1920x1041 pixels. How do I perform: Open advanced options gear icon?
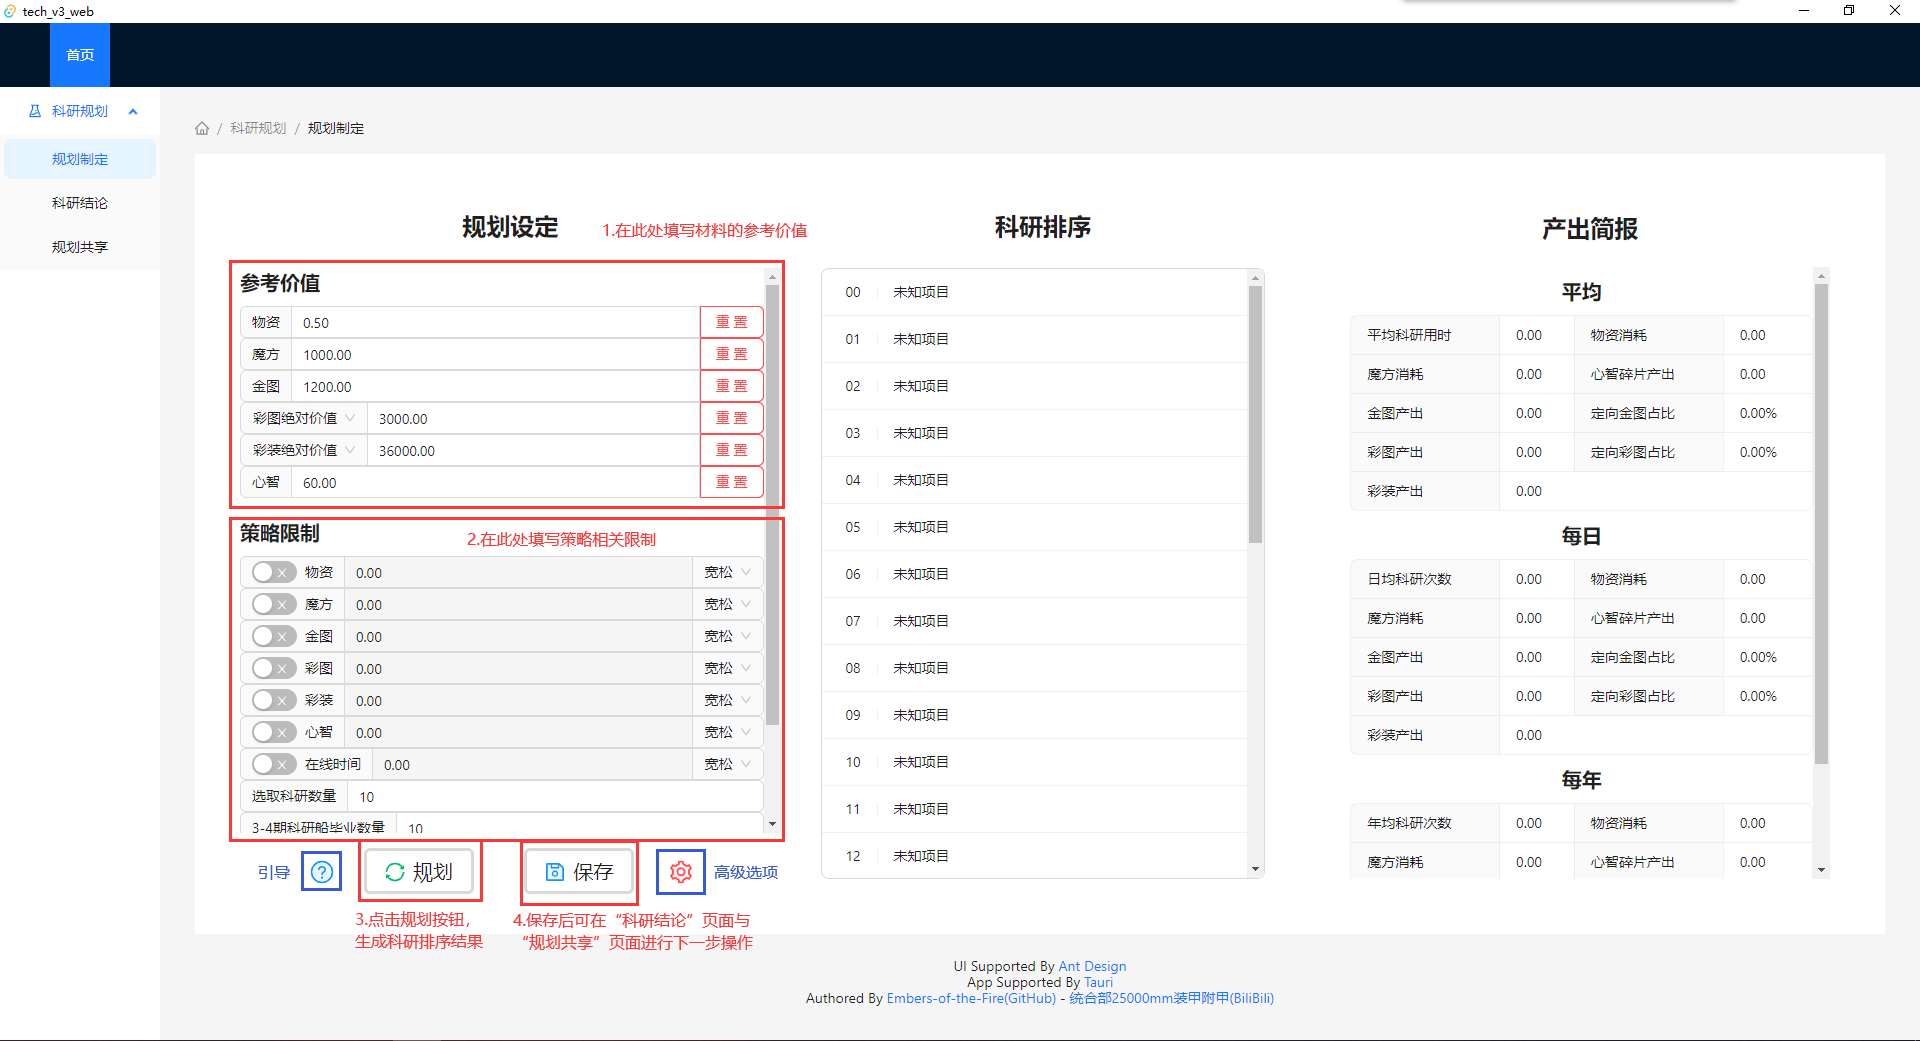coord(681,872)
